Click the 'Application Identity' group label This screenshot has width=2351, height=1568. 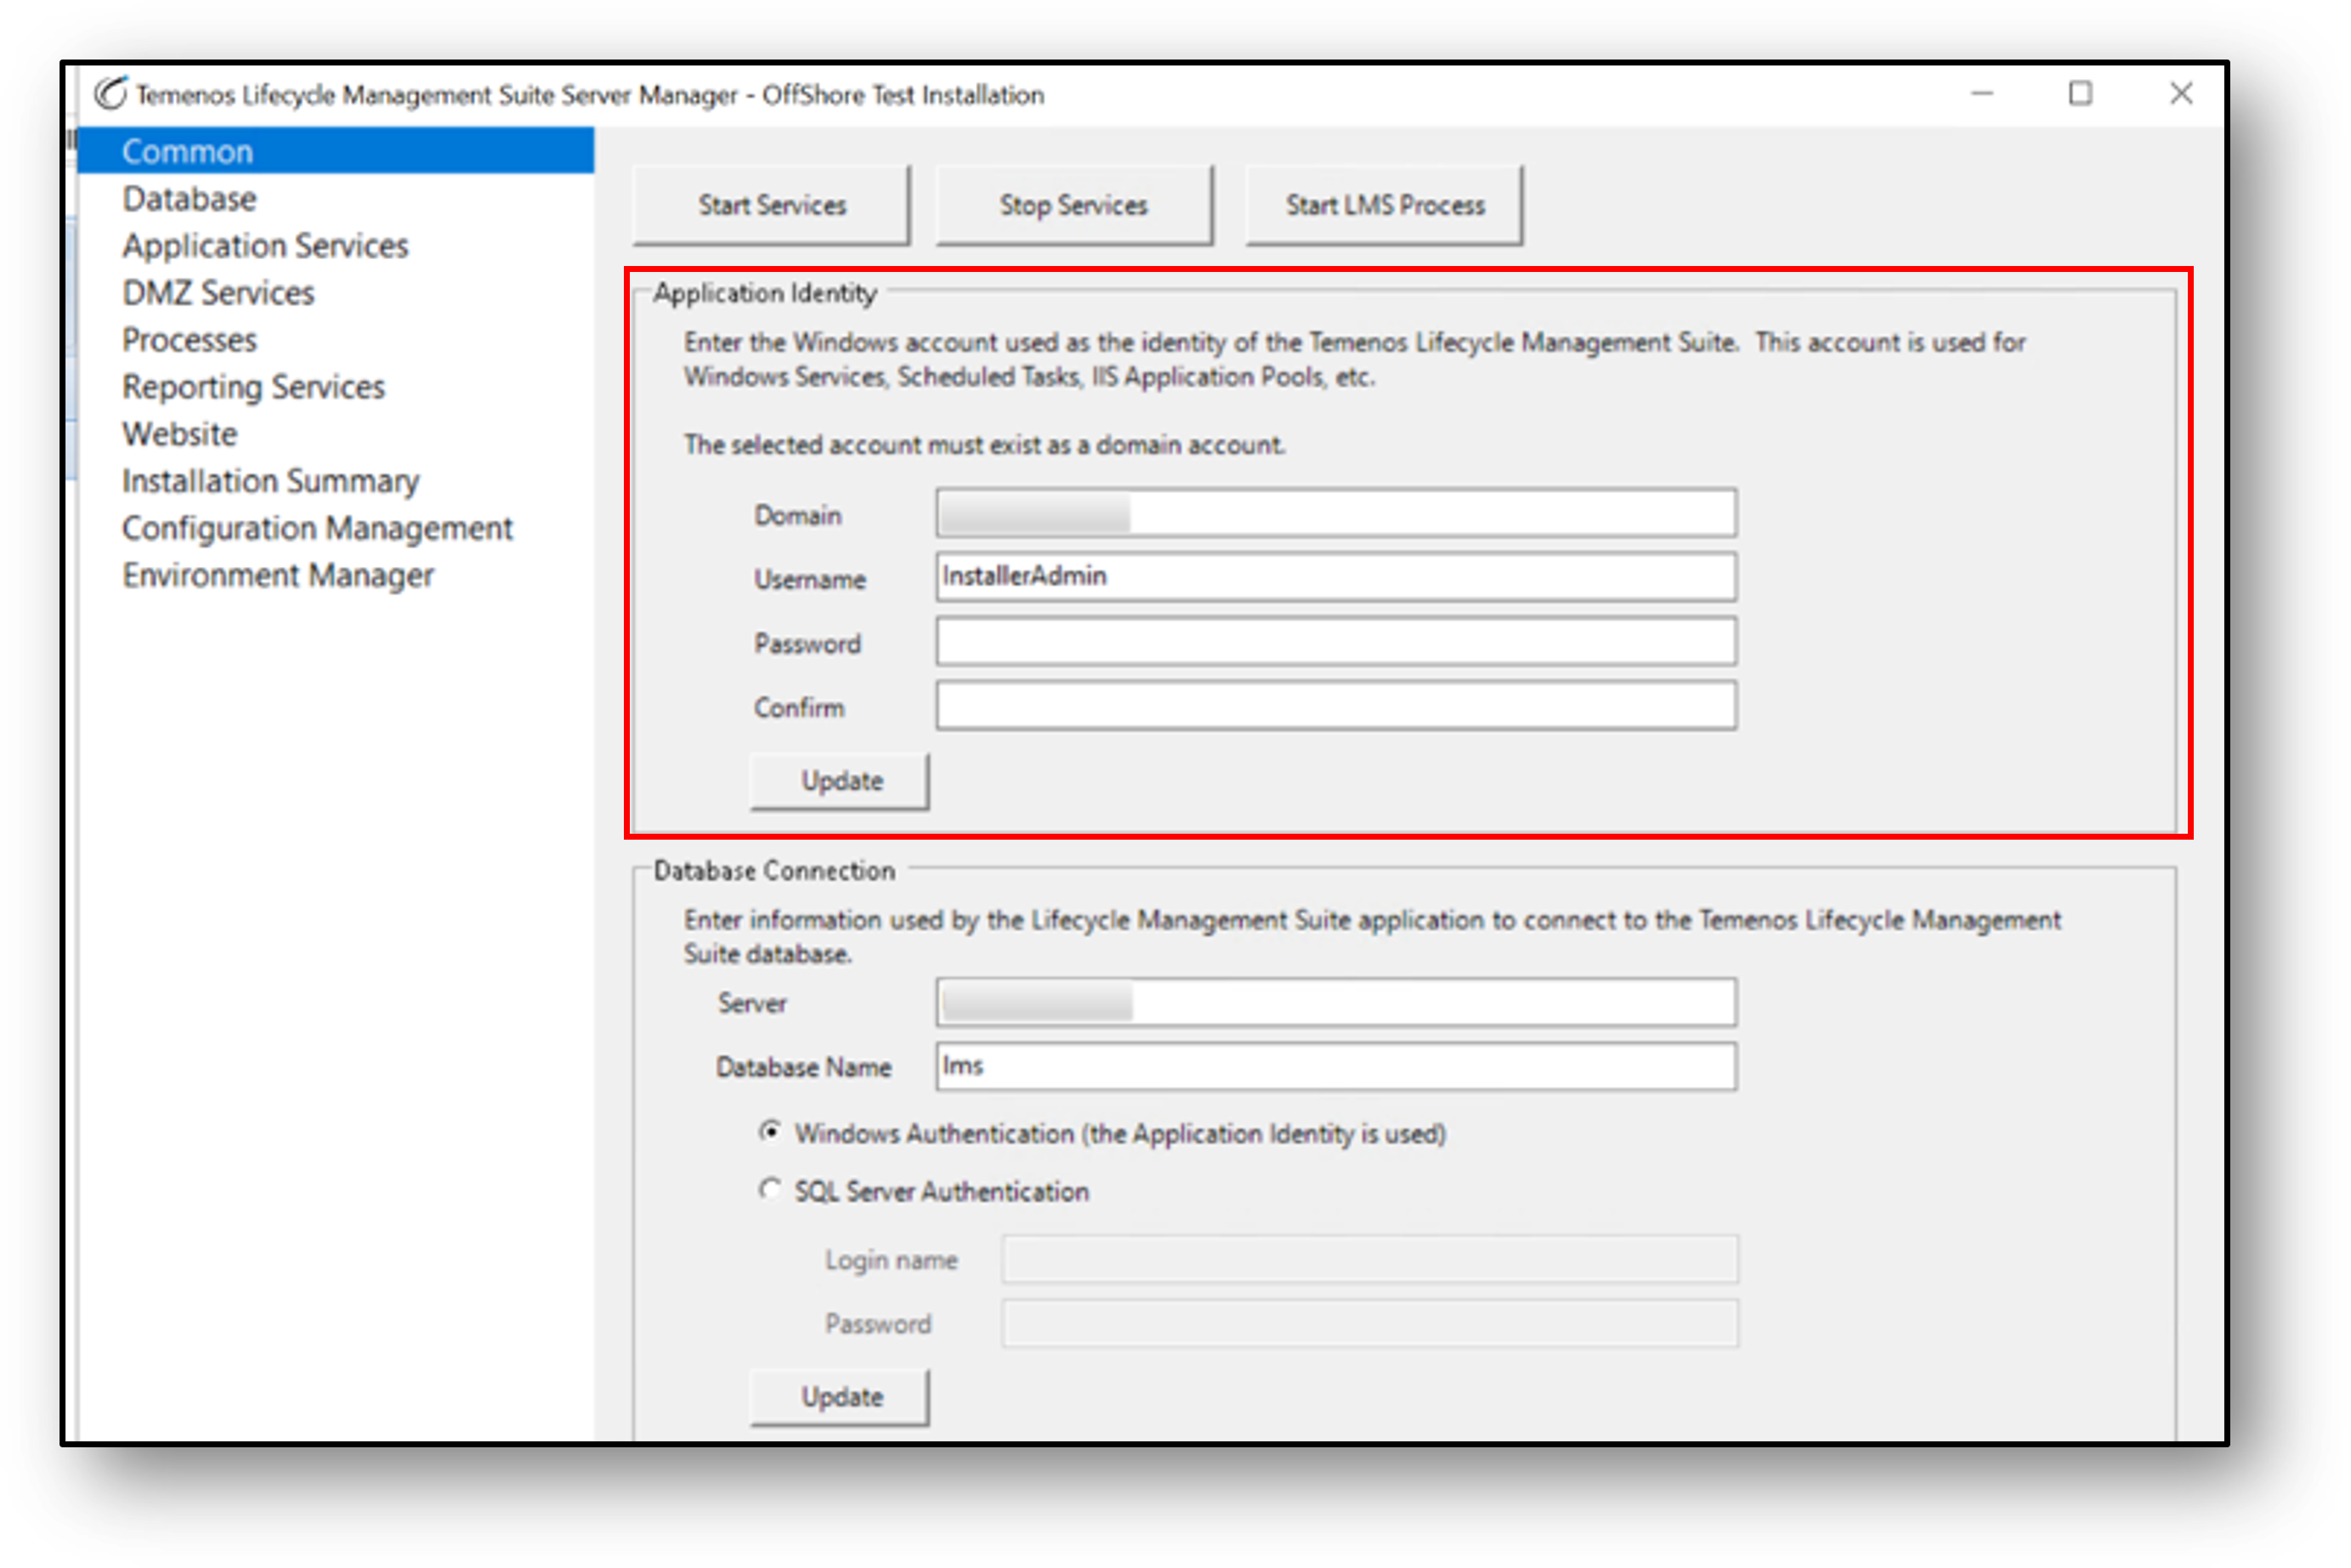coord(765,293)
